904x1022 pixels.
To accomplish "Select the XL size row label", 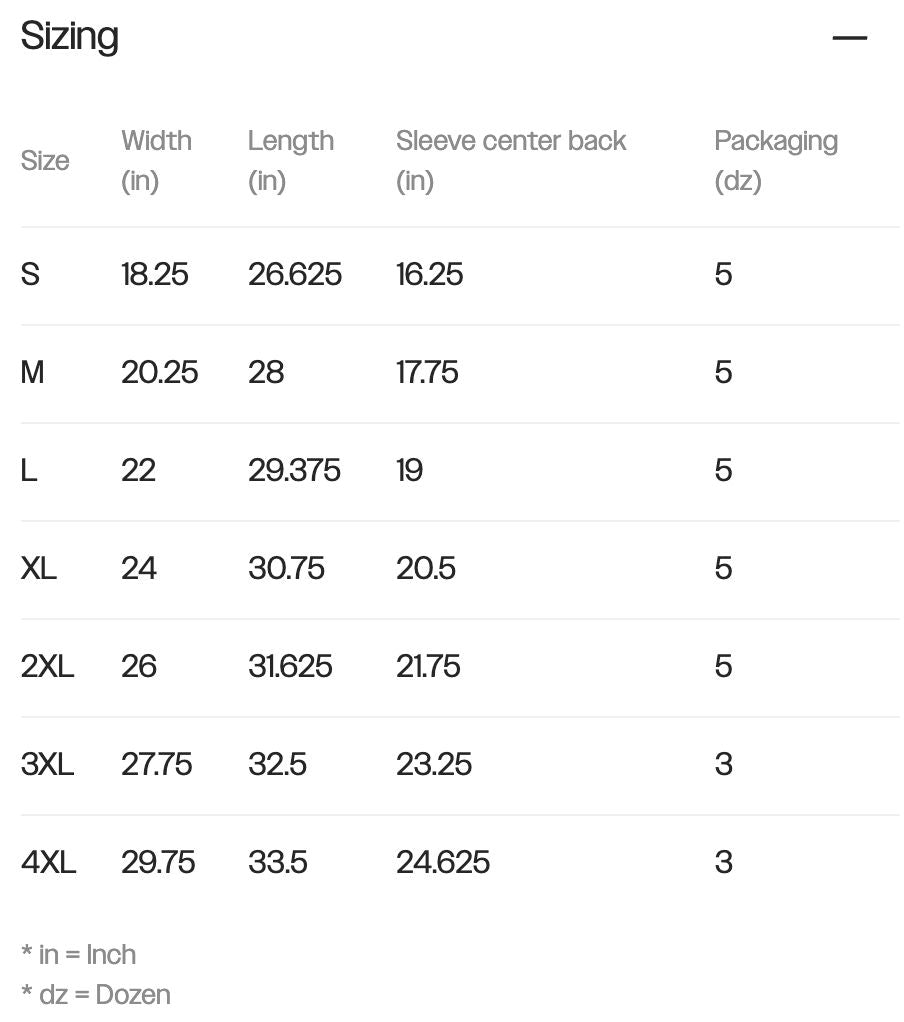I will [x=38, y=568].
